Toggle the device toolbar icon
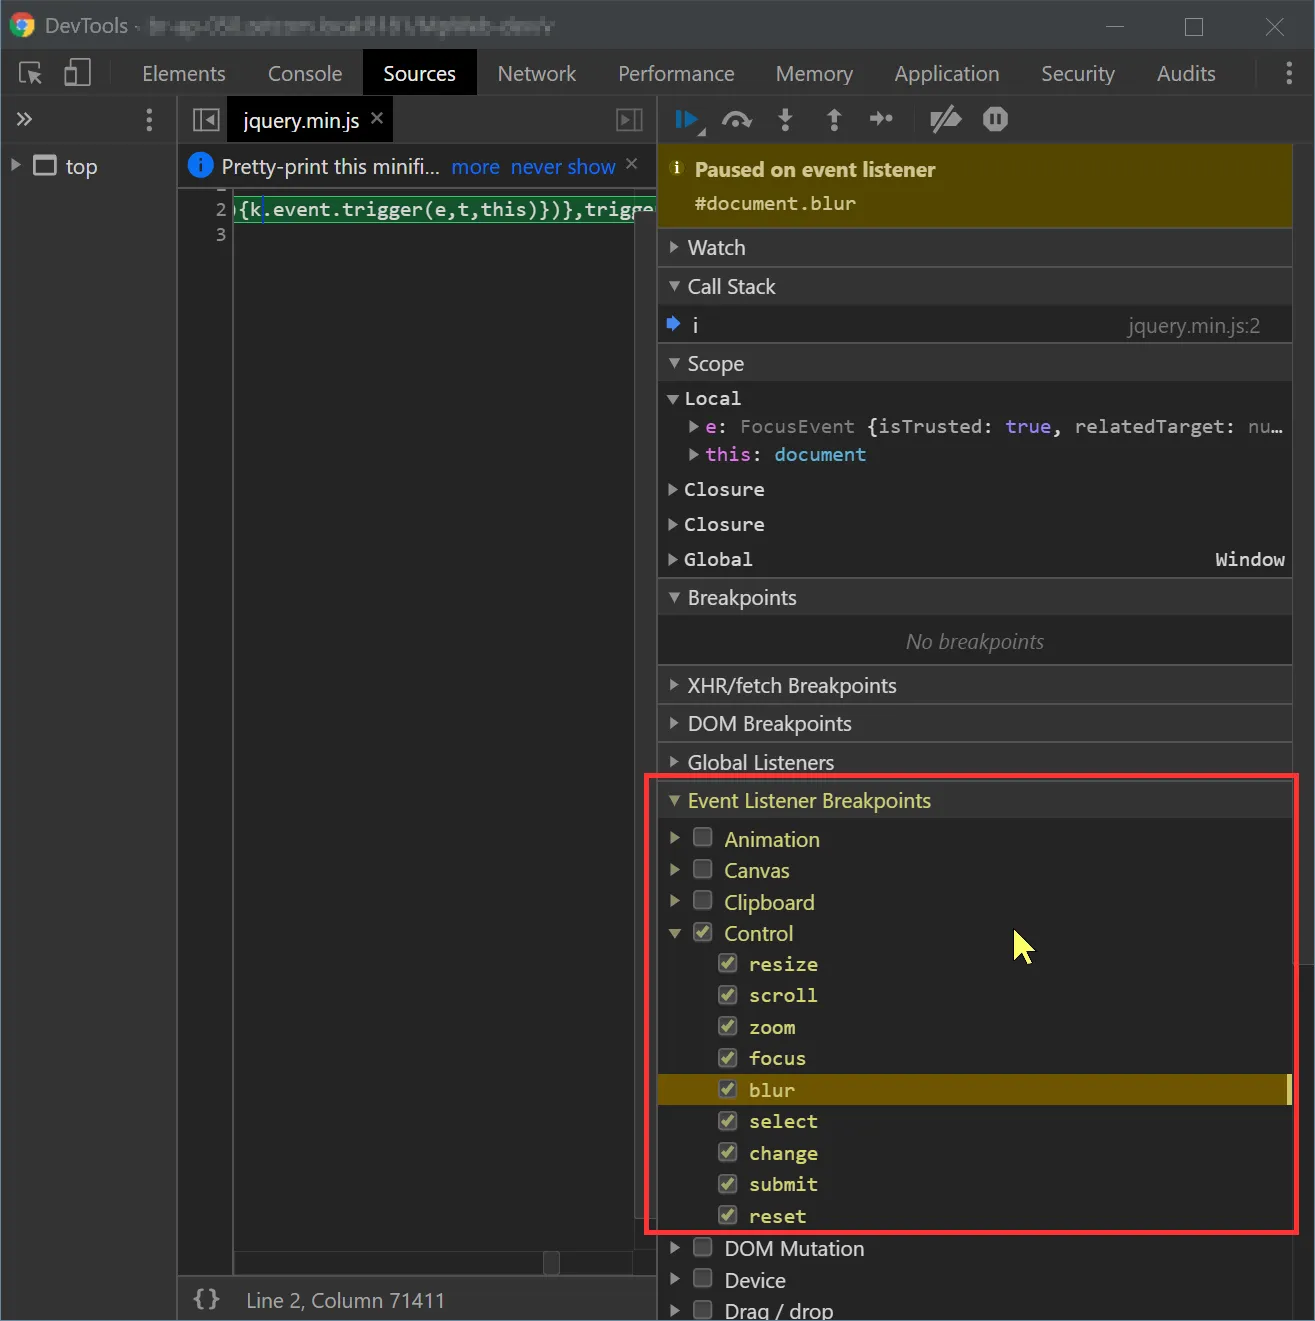Image resolution: width=1315 pixels, height=1321 pixels. point(77,73)
